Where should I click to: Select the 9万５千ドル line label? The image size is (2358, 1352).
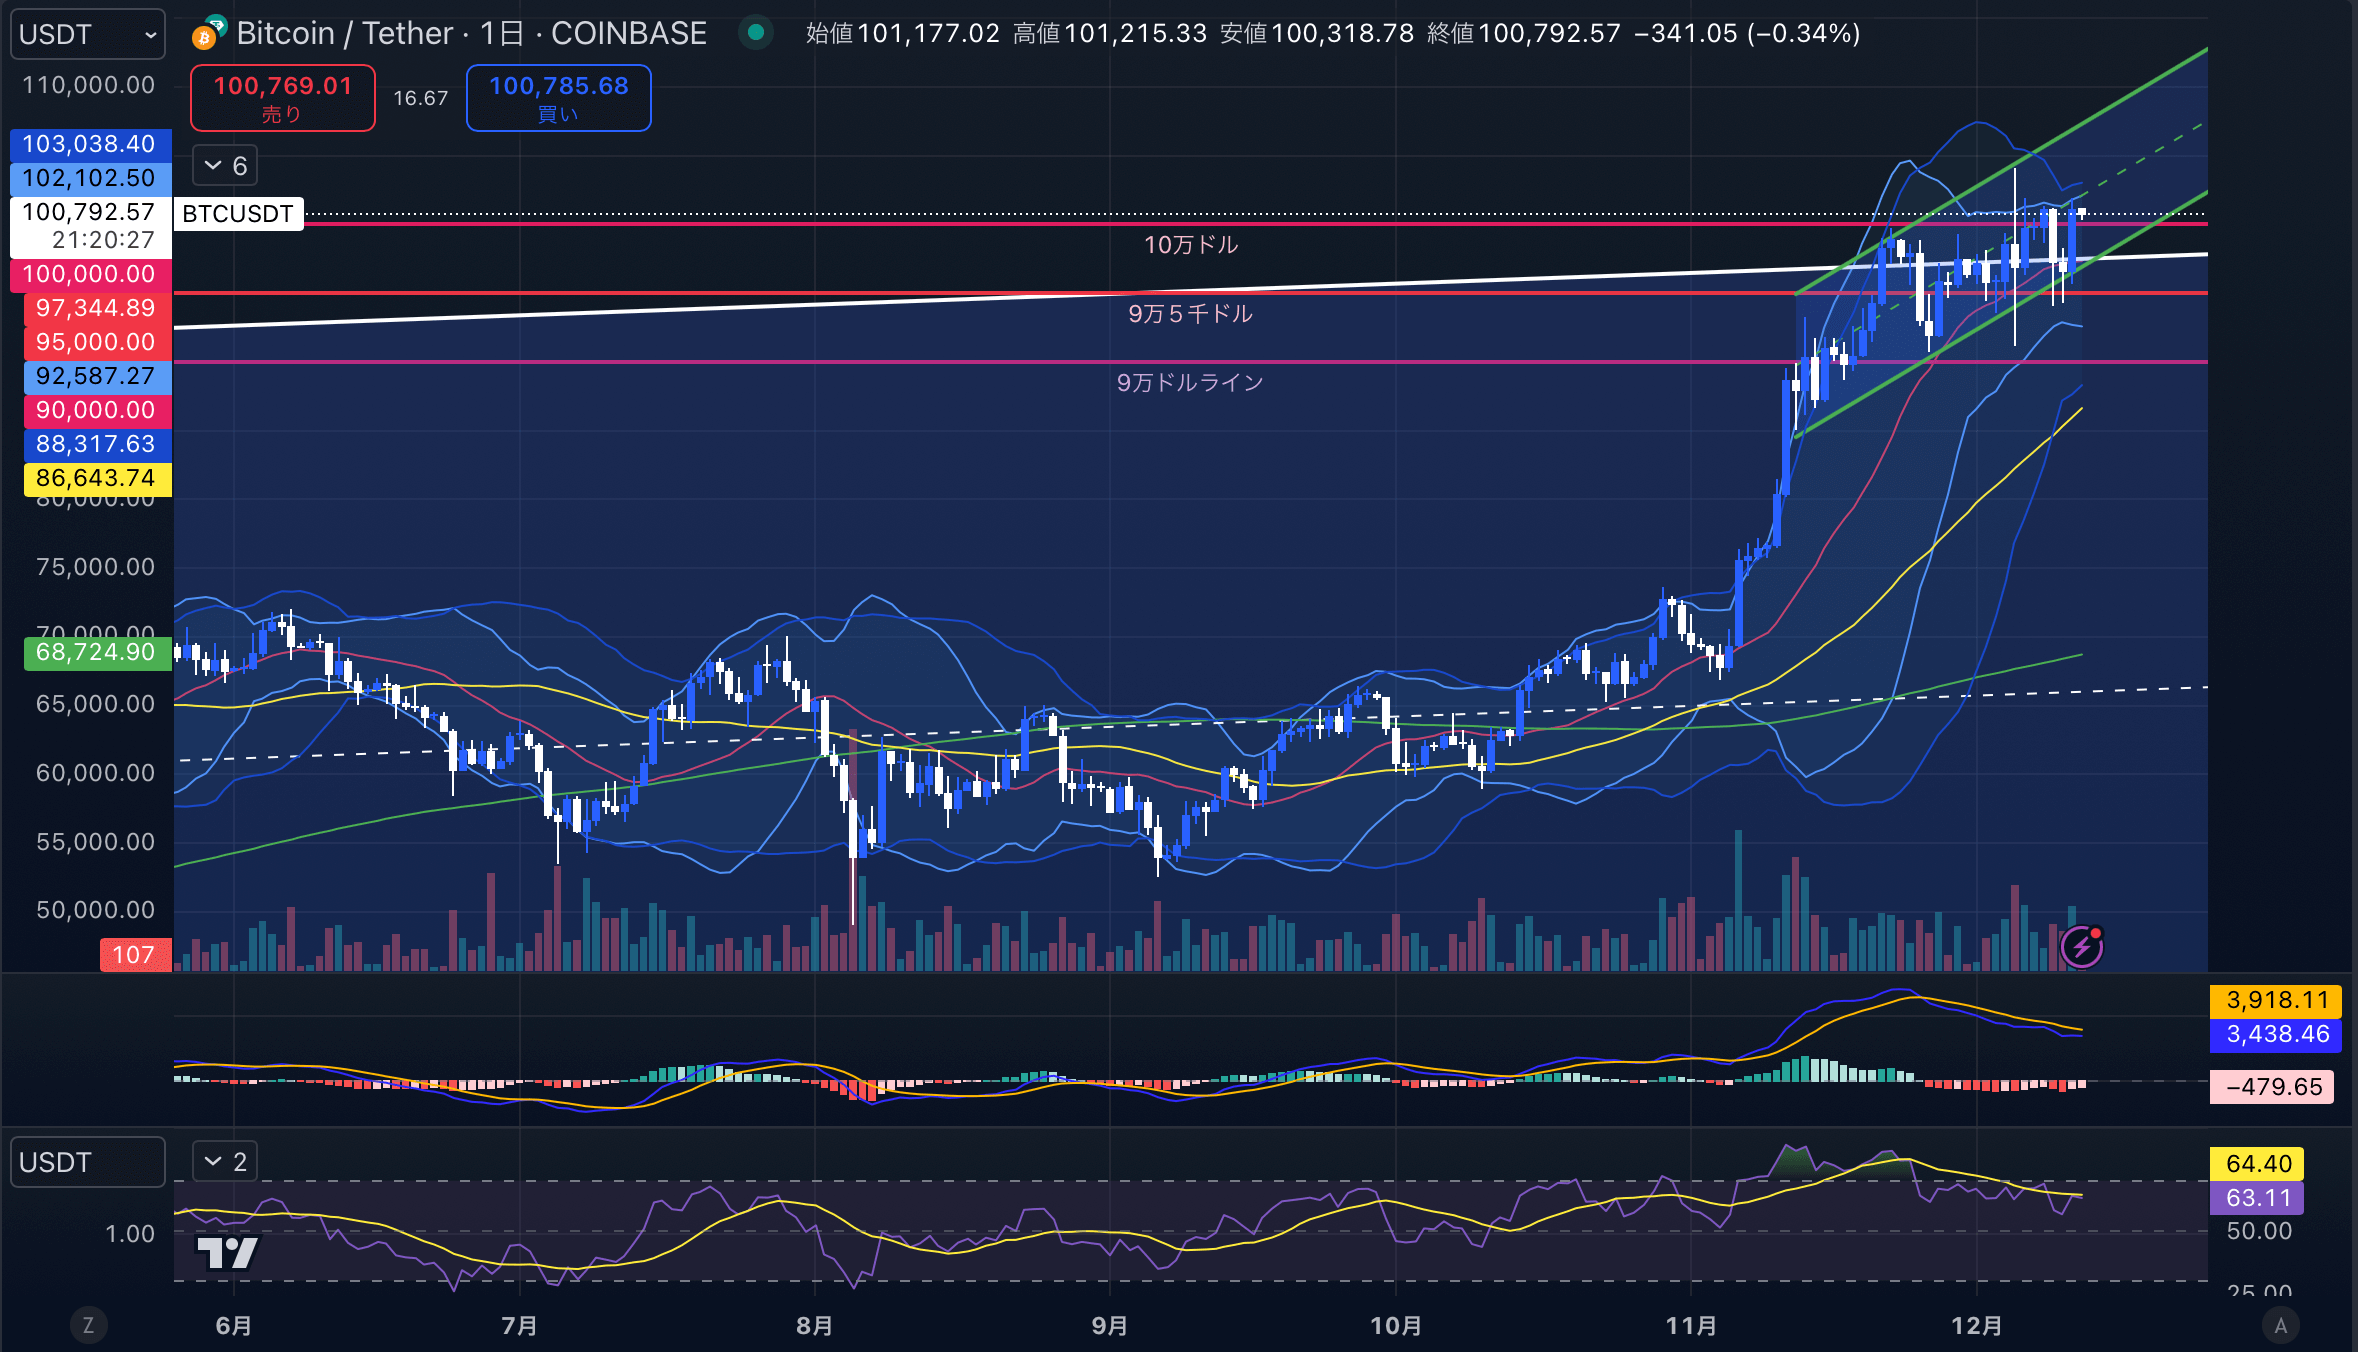click(1190, 314)
